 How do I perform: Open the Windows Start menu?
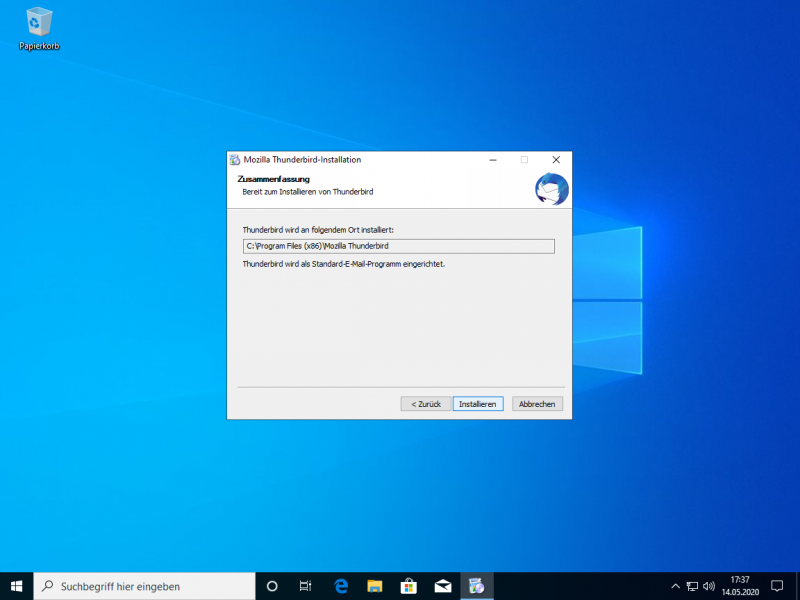pos(16,586)
